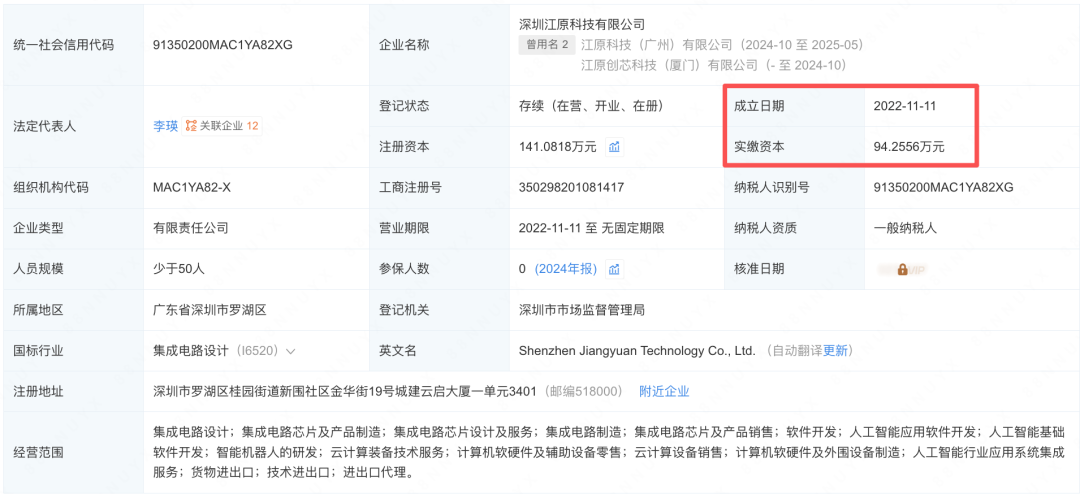
Task: Open the insured headcount chart icon
Action: (614, 269)
